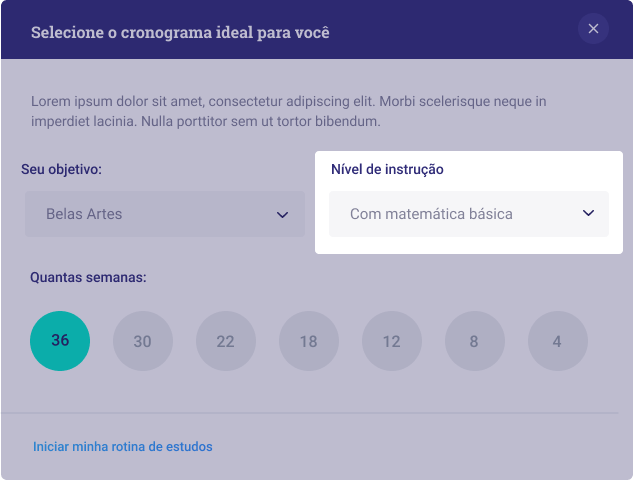The image size is (633, 480).
Task: Pick the 22 weeks circle
Action: pos(226,341)
